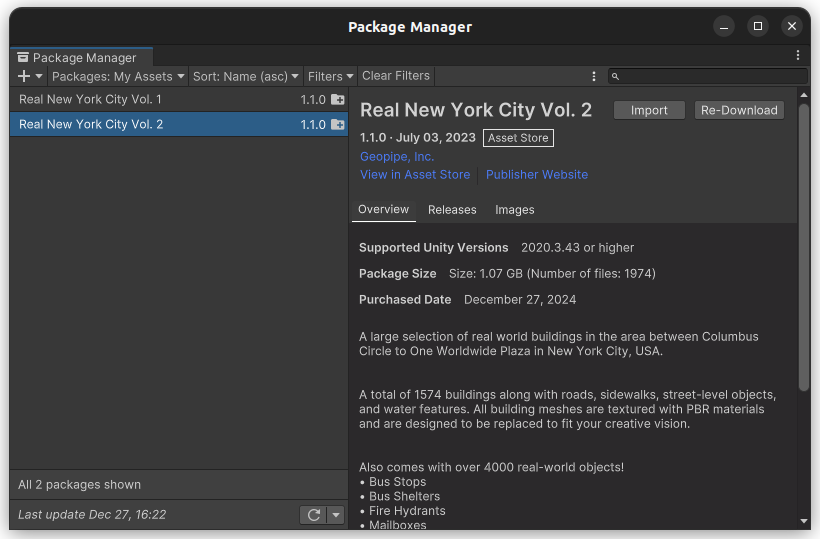The height and width of the screenshot is (539, 820).
Task: Open the toolbar more options menu icon
Action: click(594, 76)
